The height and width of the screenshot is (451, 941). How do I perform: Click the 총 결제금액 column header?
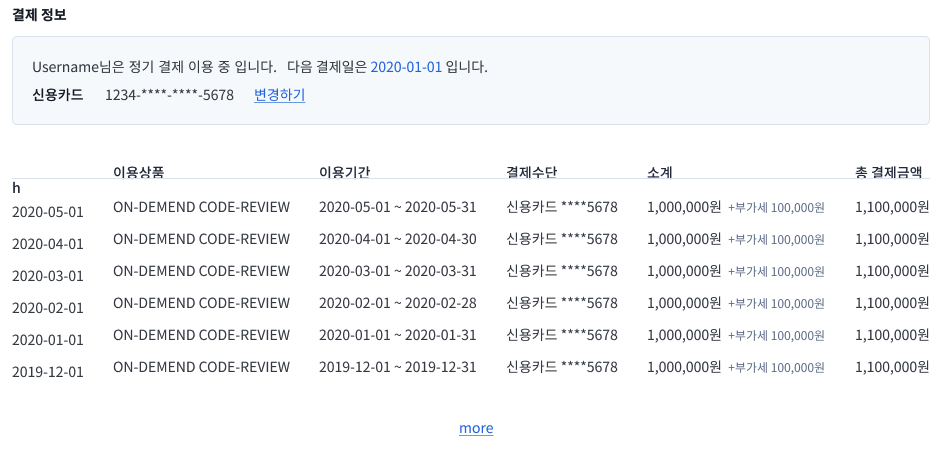(x=888, y=172)
